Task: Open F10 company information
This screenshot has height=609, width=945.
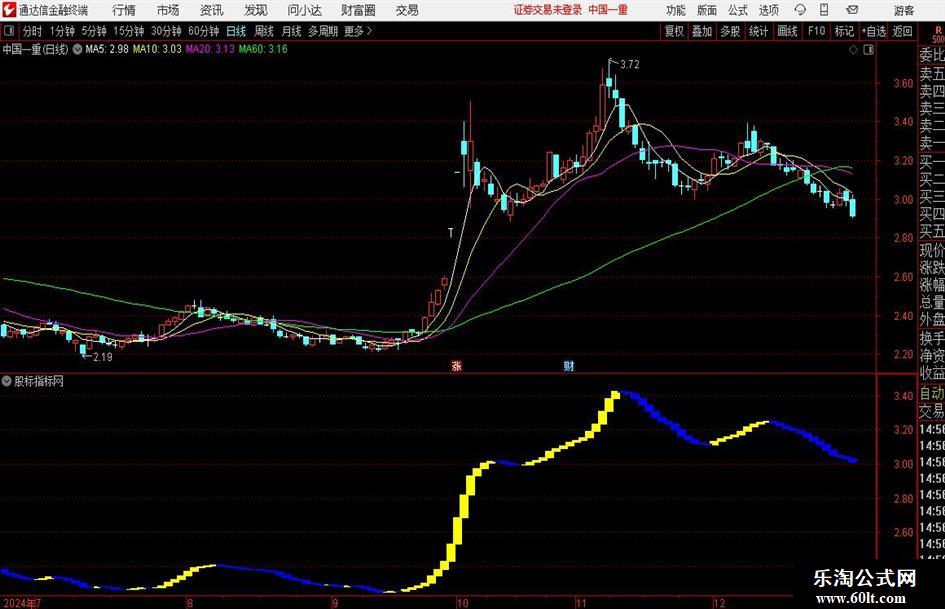Action: (x=816, y=31)
